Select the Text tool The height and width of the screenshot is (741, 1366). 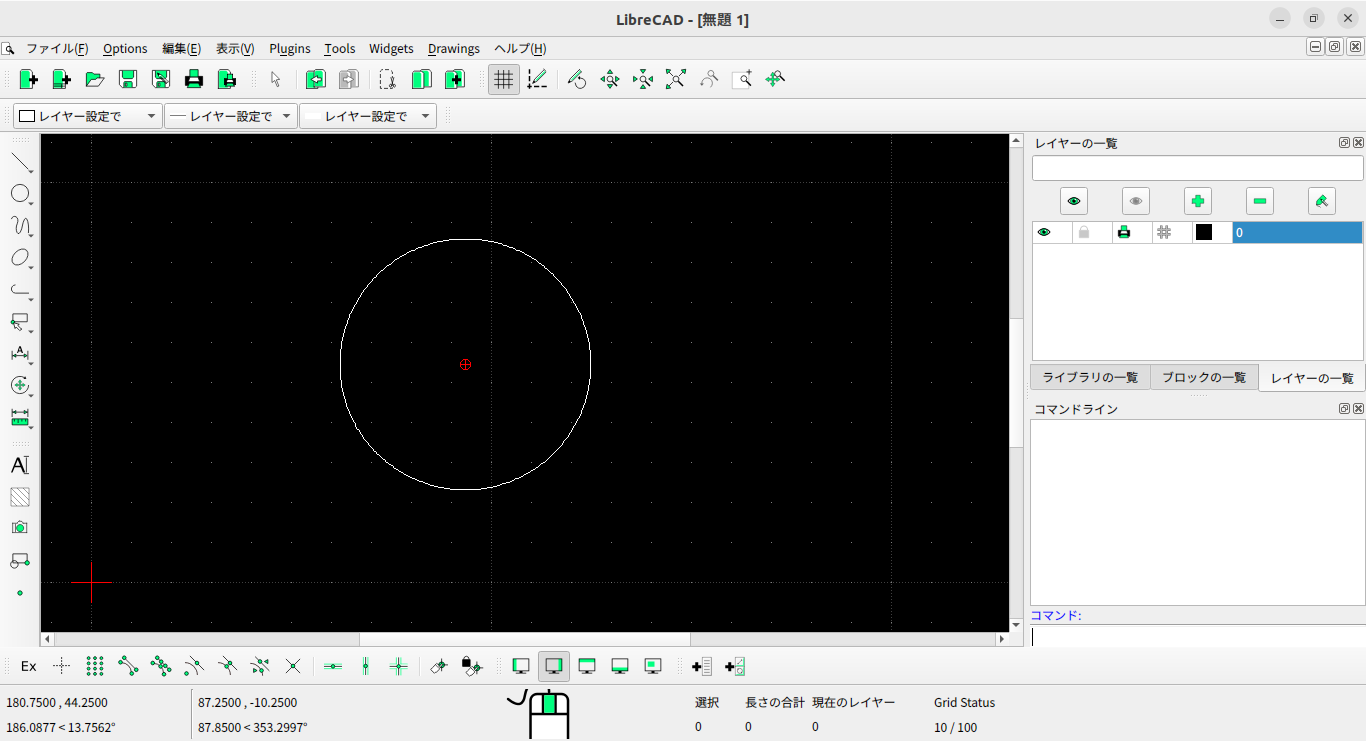click(18, 465)
